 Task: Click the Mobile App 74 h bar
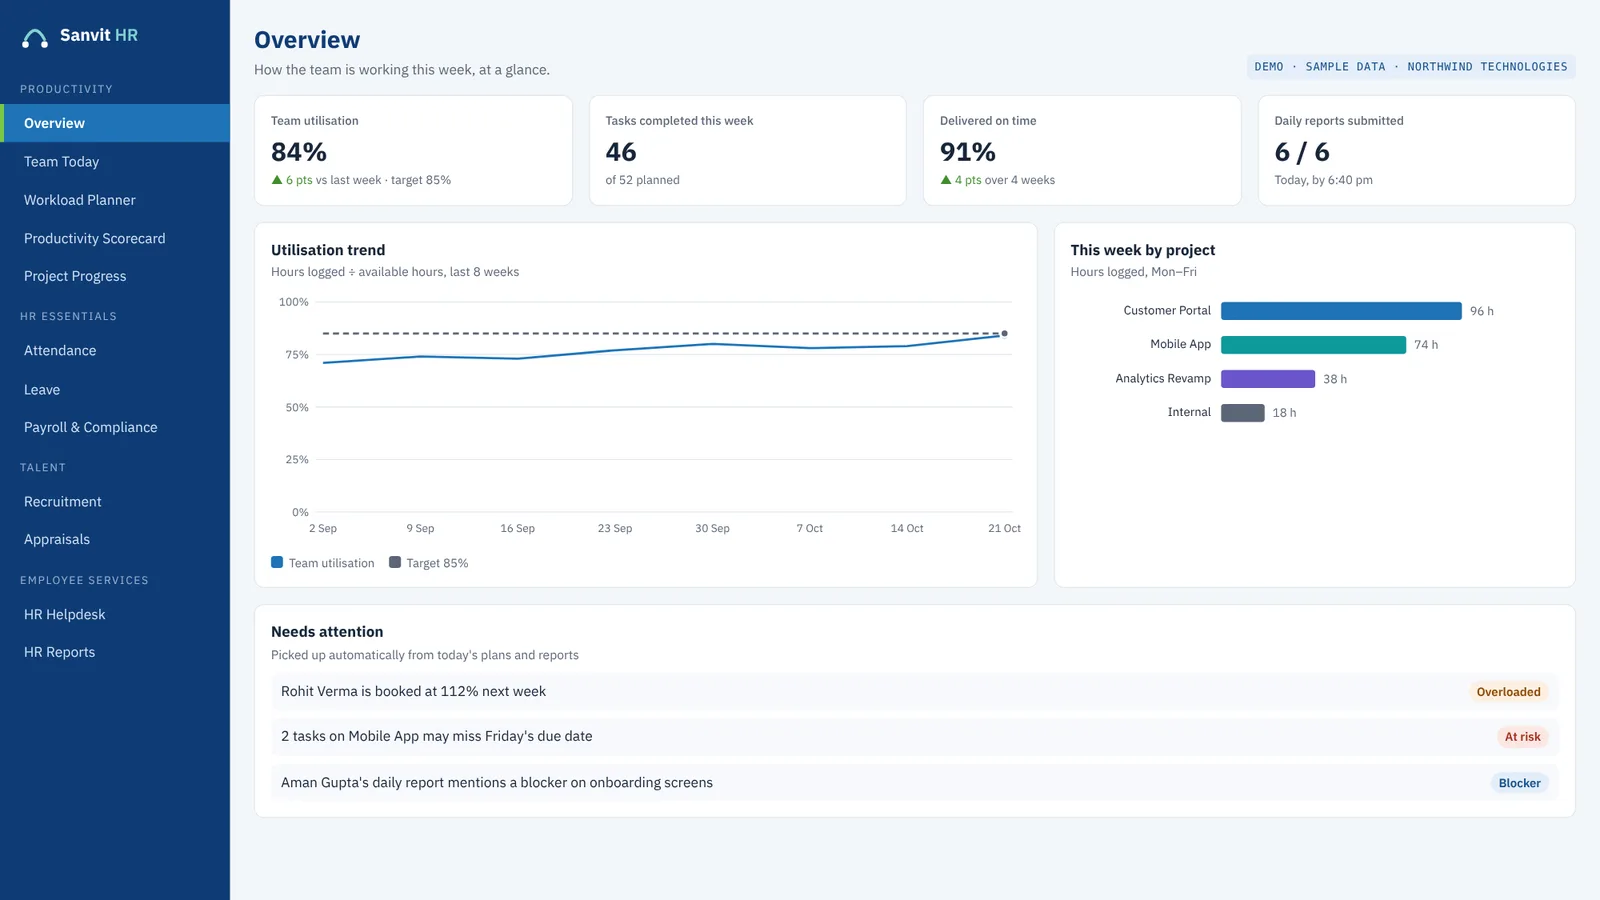[x=1313, y=345]
